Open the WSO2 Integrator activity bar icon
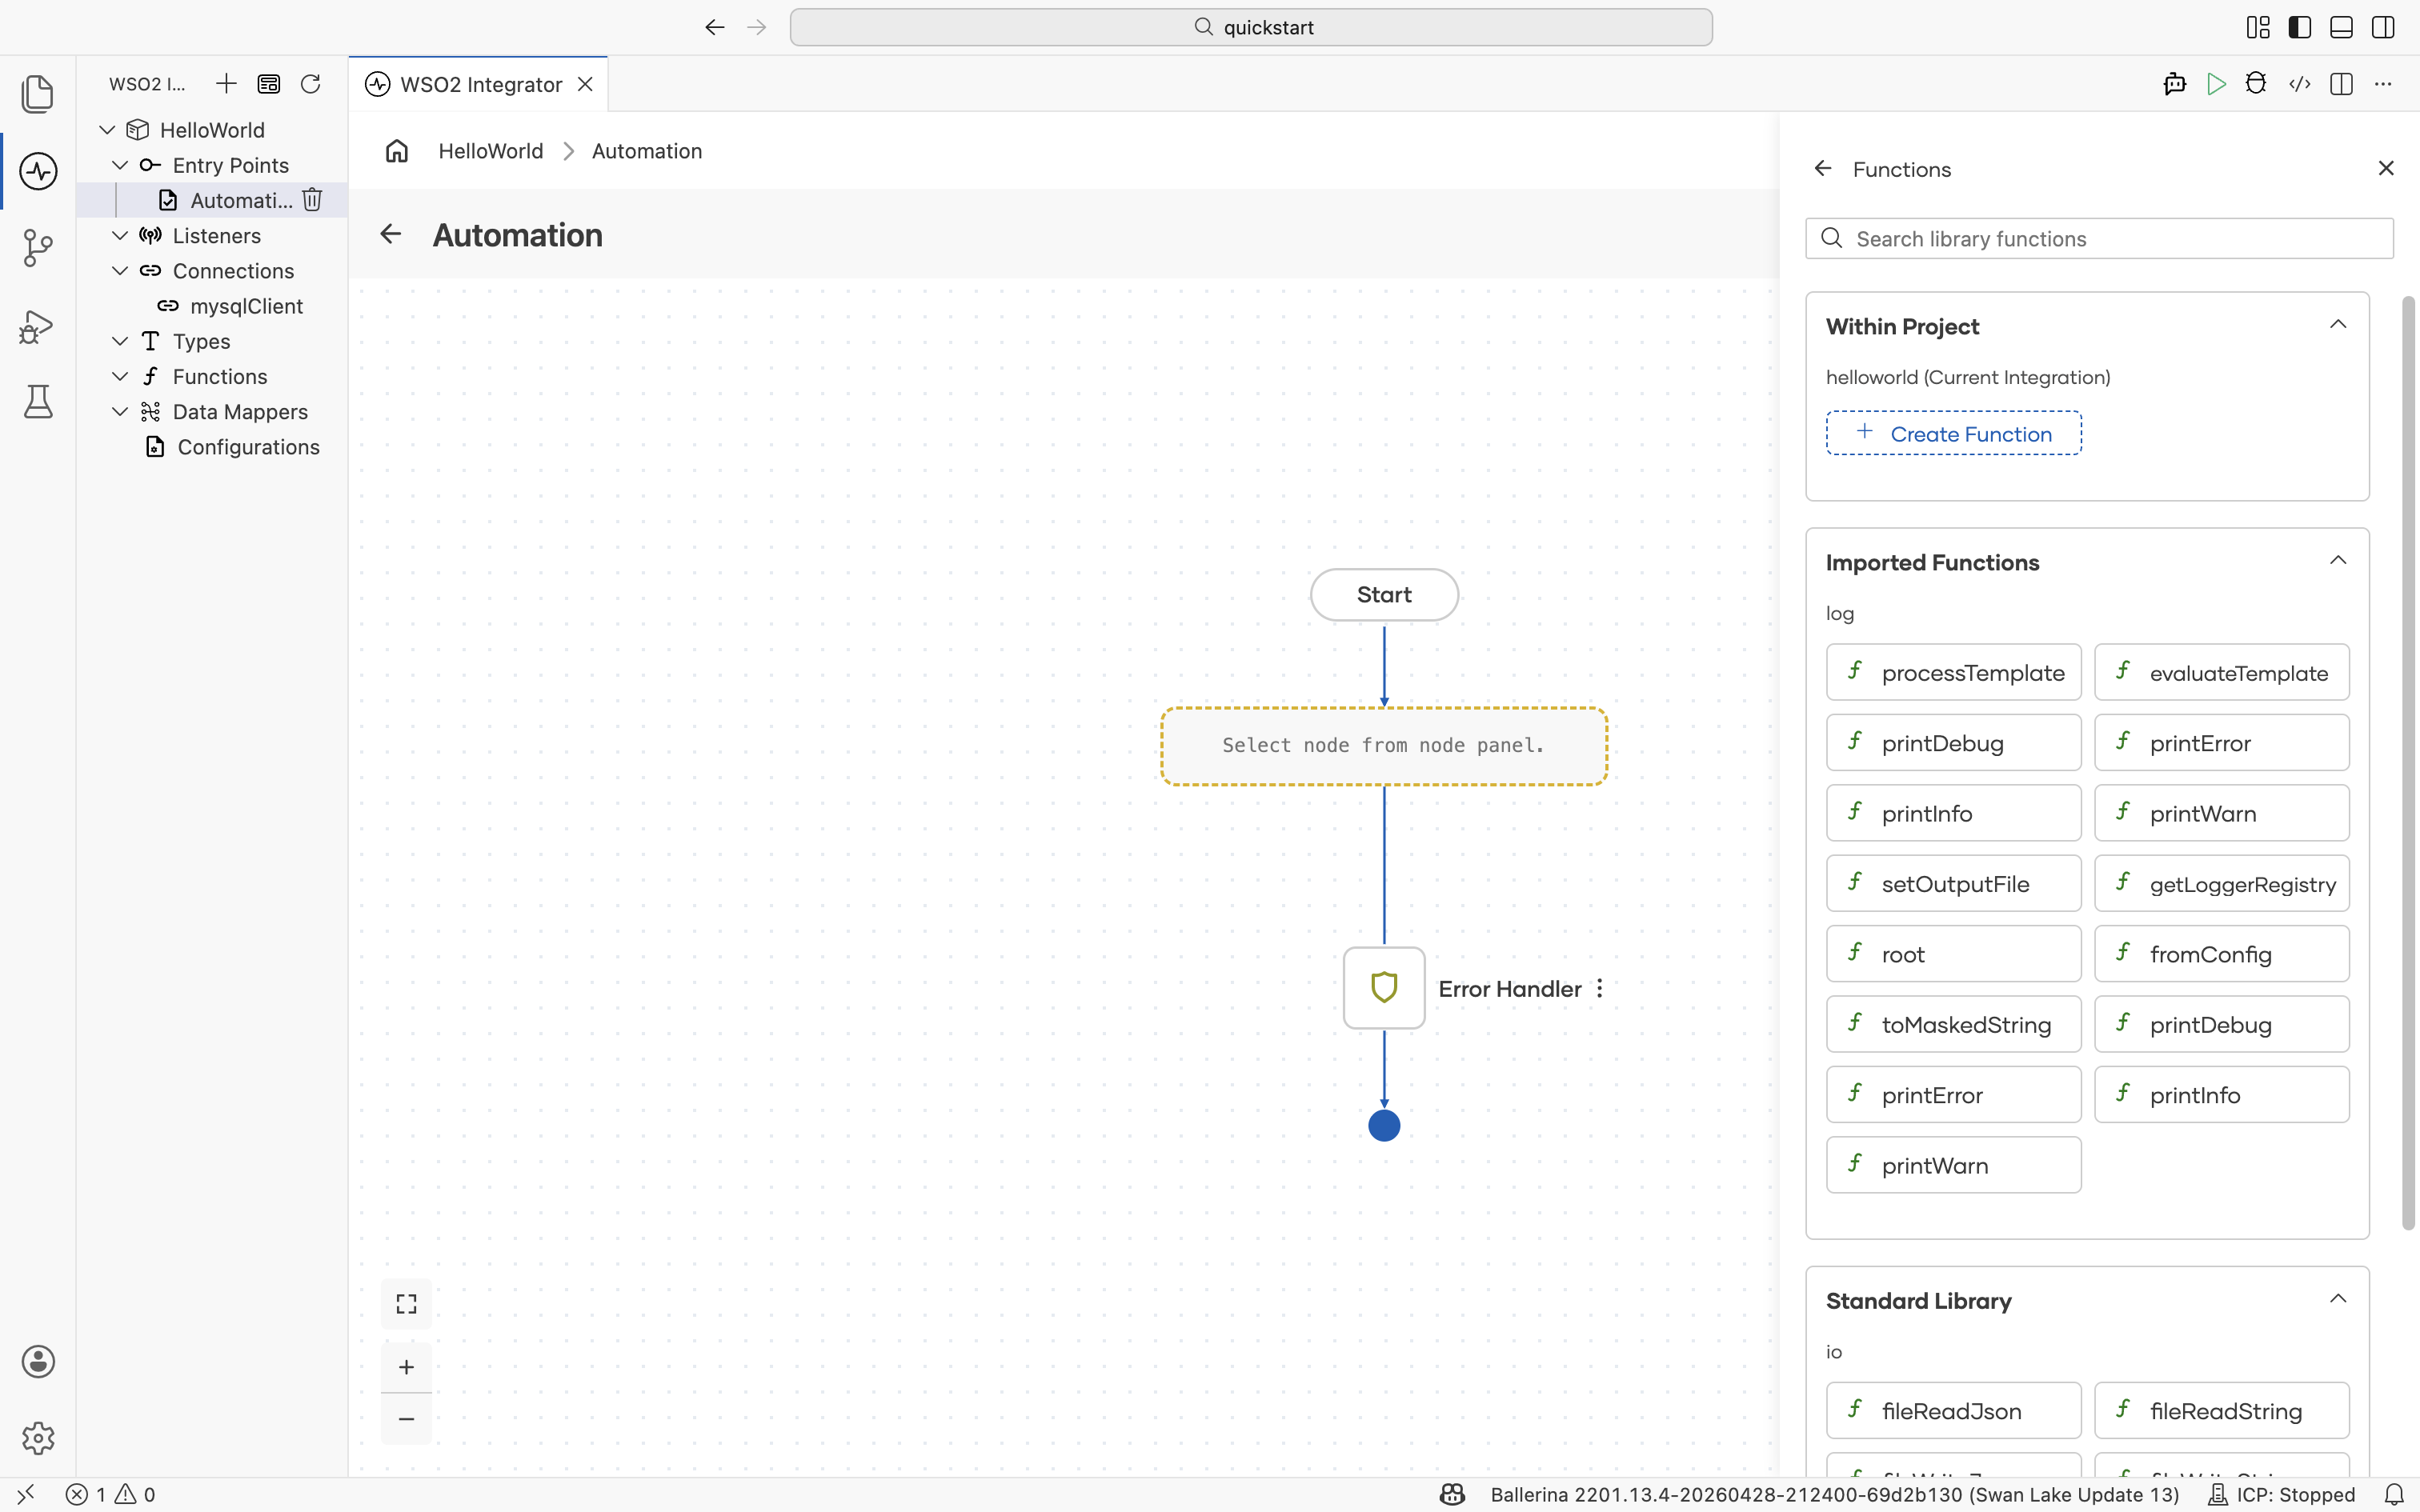Screen dimensions: 2420x1512 38,171
